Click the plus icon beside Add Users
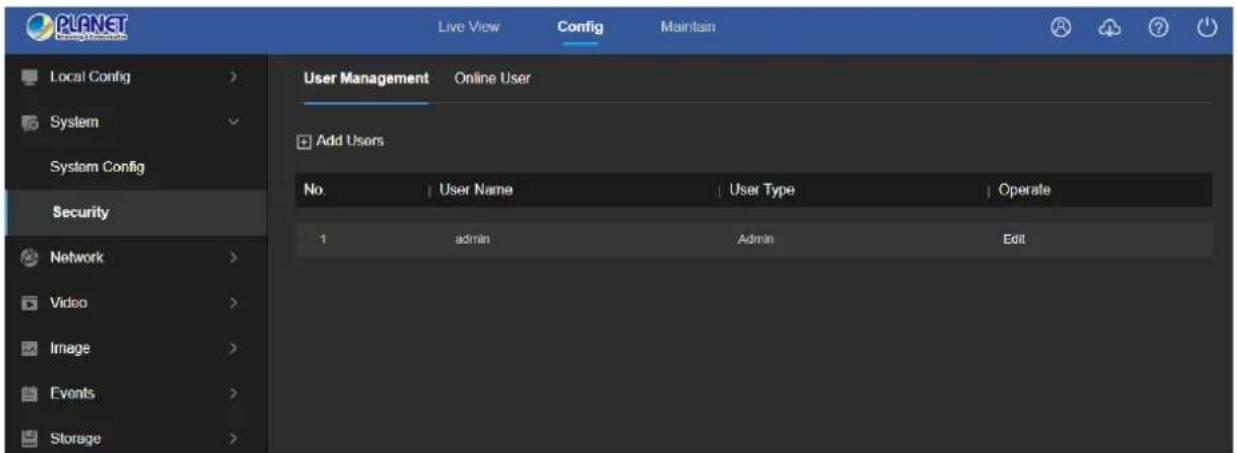The image size is (1237, 453). (303, 142)
